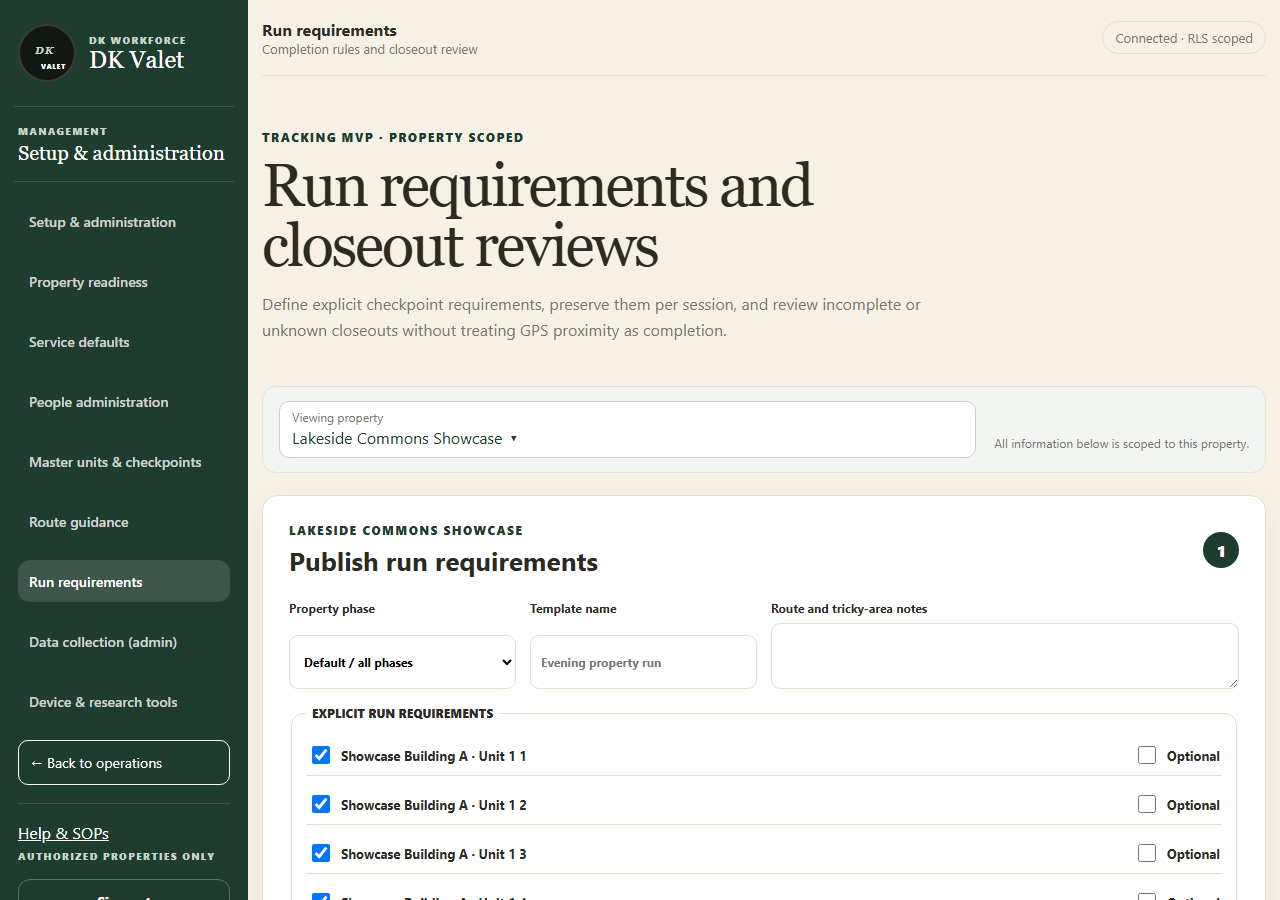Open Master units & checkpoints
Screen dimensions: 1280x900
[124, 462]
